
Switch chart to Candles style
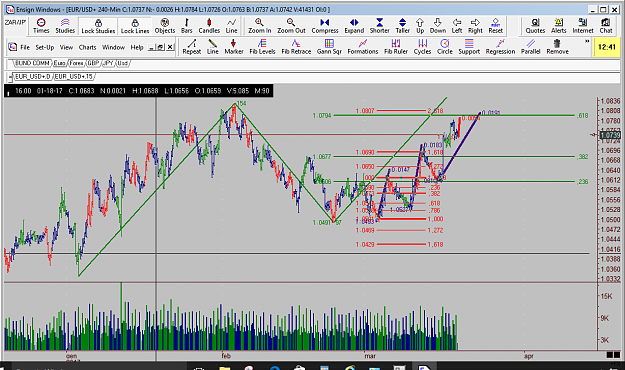(x=209, y=26)
